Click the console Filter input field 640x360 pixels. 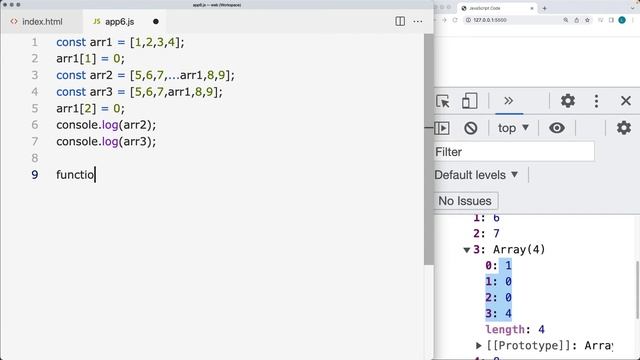[x=514, y=152]
